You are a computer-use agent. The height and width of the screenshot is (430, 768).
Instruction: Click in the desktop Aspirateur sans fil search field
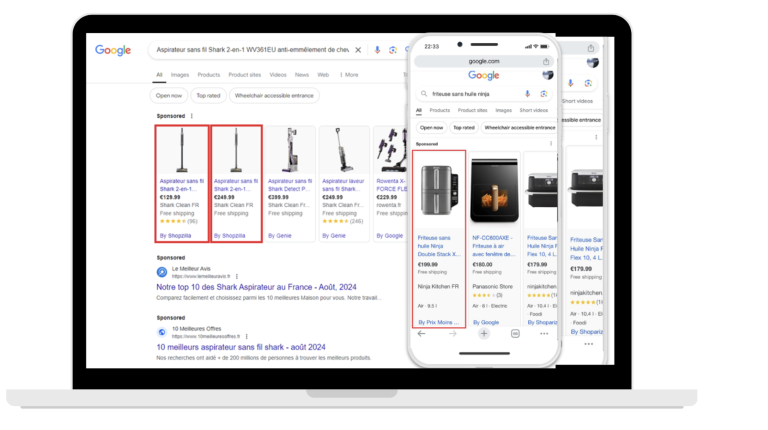253,50
